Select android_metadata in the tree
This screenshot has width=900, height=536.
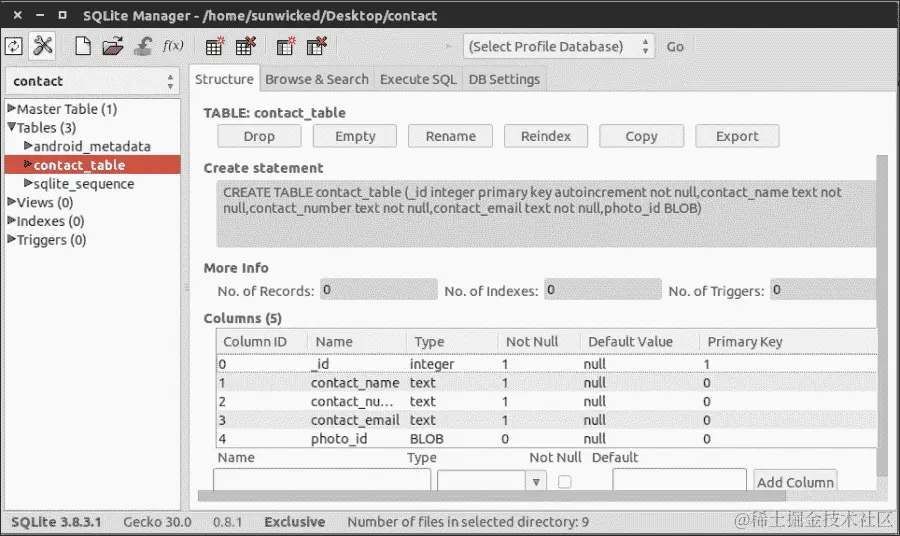click(92, 146)
